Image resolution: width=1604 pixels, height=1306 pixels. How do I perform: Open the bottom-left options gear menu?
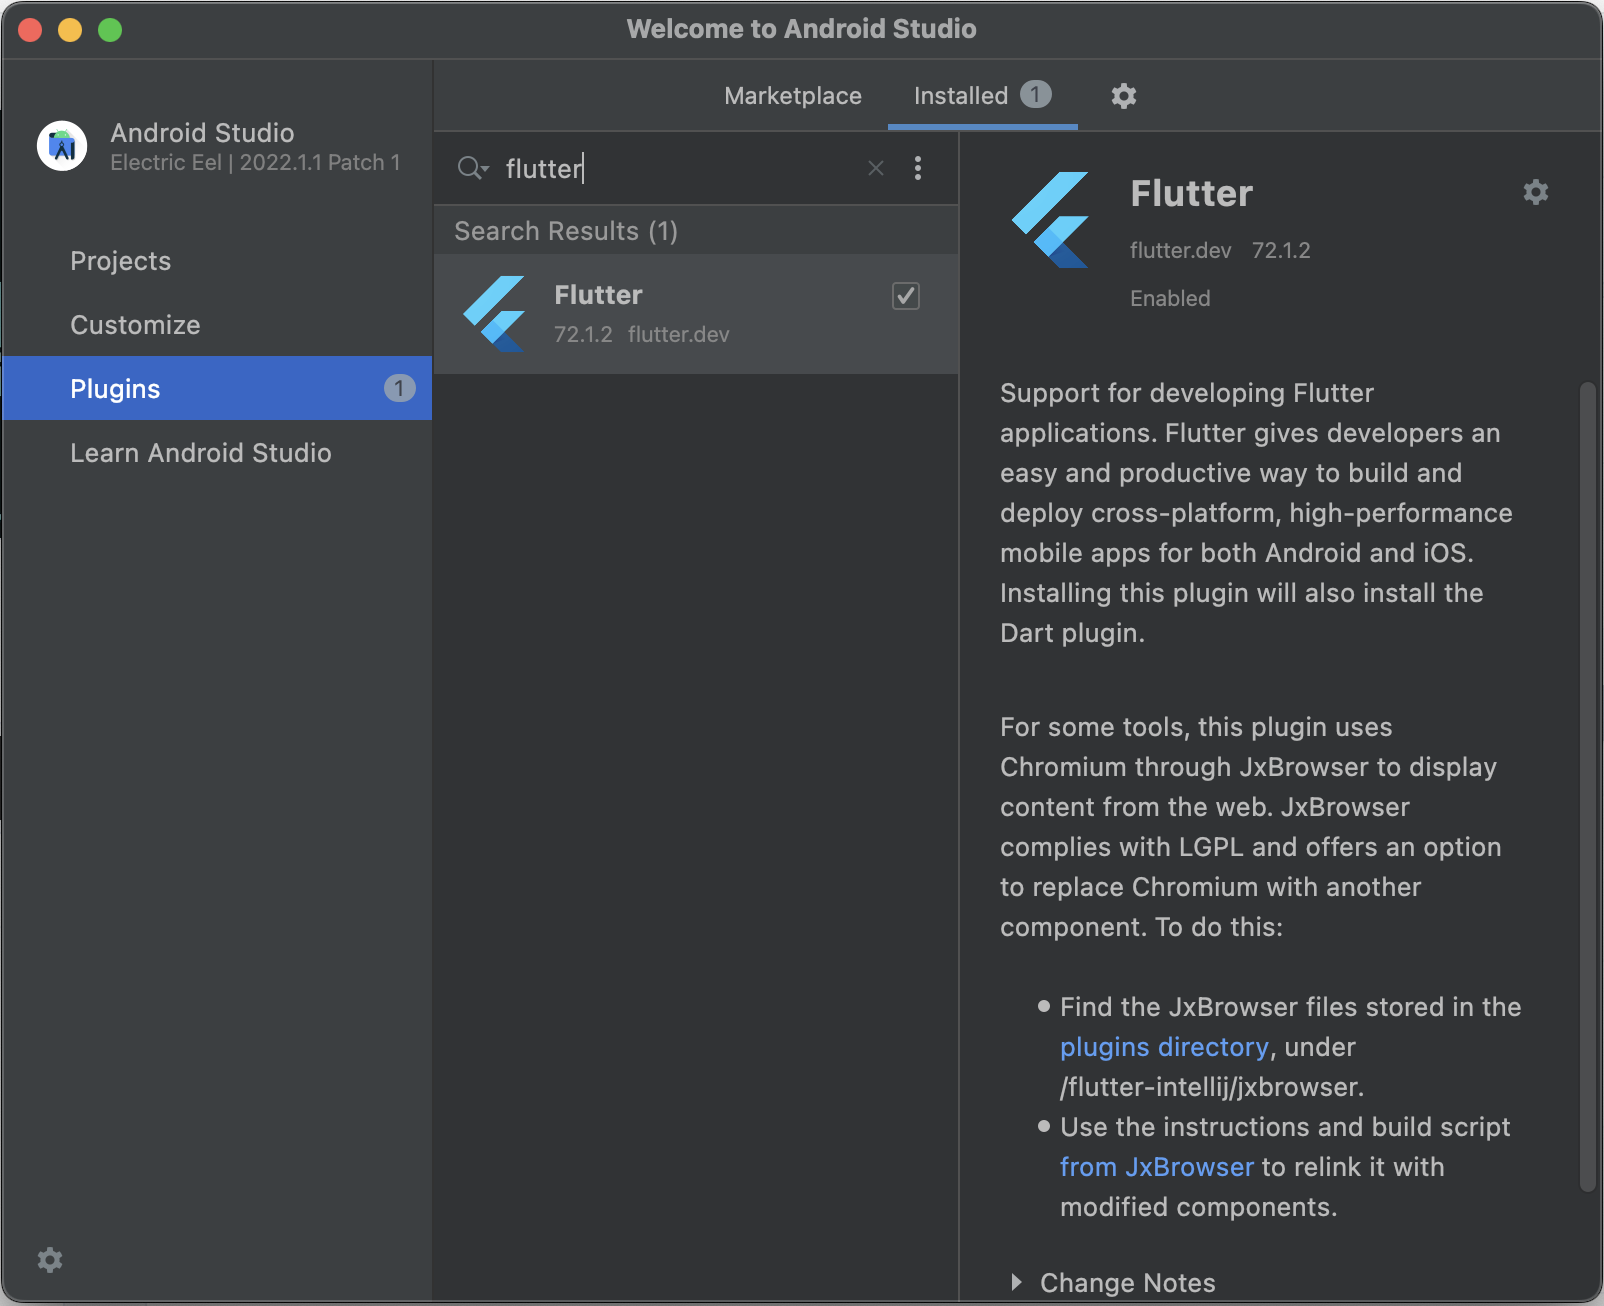pyautogui.click(x=50, y=1260)
